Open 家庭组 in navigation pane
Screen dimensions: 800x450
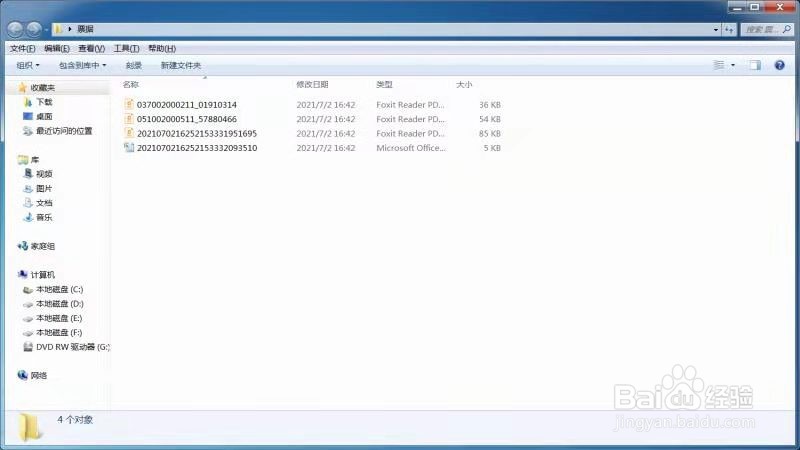click(x=43, y=246)
